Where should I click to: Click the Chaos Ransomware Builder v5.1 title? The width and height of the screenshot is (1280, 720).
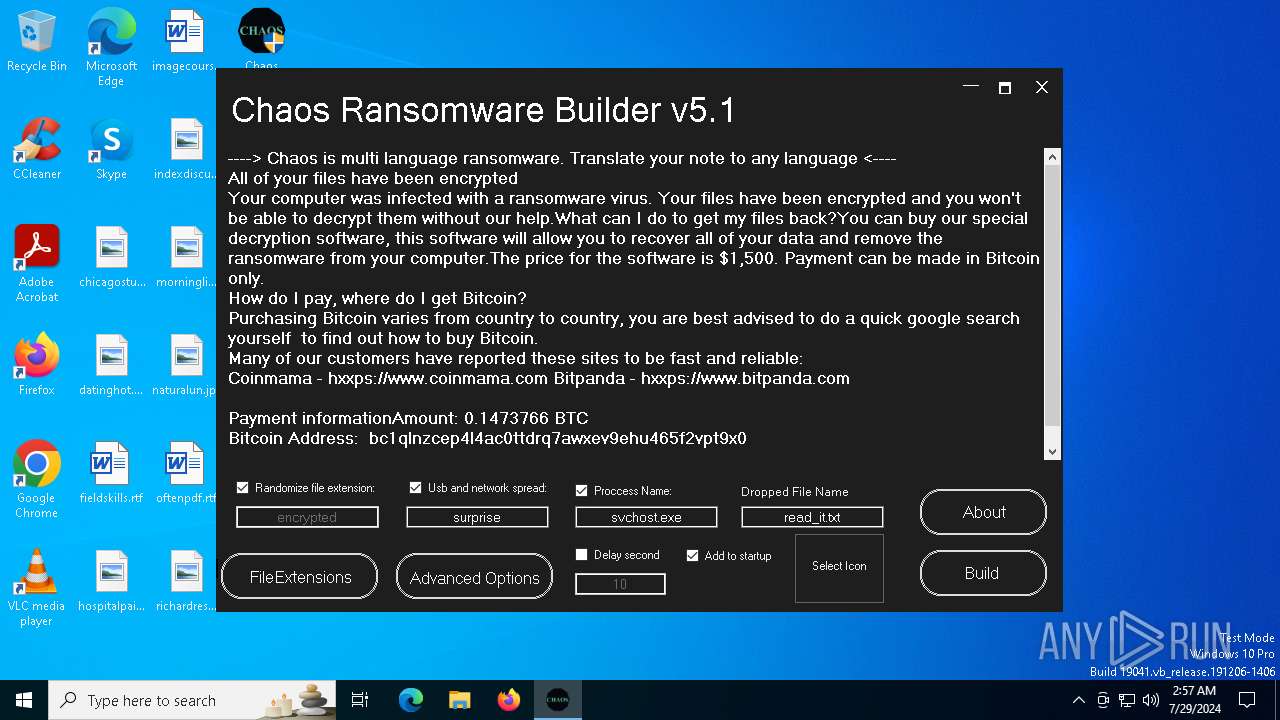[483, 110]
